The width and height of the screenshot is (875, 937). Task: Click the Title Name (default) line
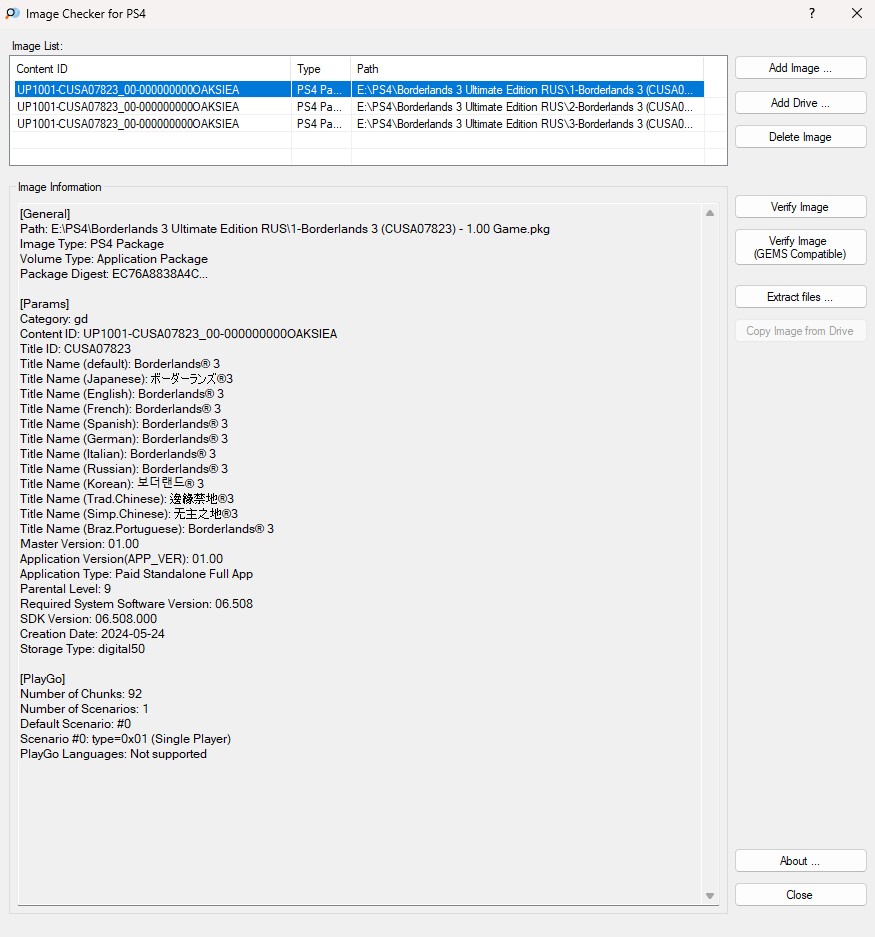click(120, 364)
